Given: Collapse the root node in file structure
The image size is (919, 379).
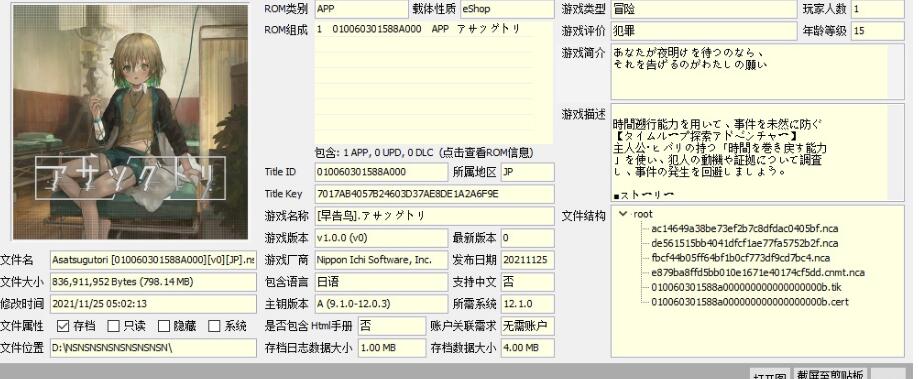Looking at the screenshot, I should 624,214.
